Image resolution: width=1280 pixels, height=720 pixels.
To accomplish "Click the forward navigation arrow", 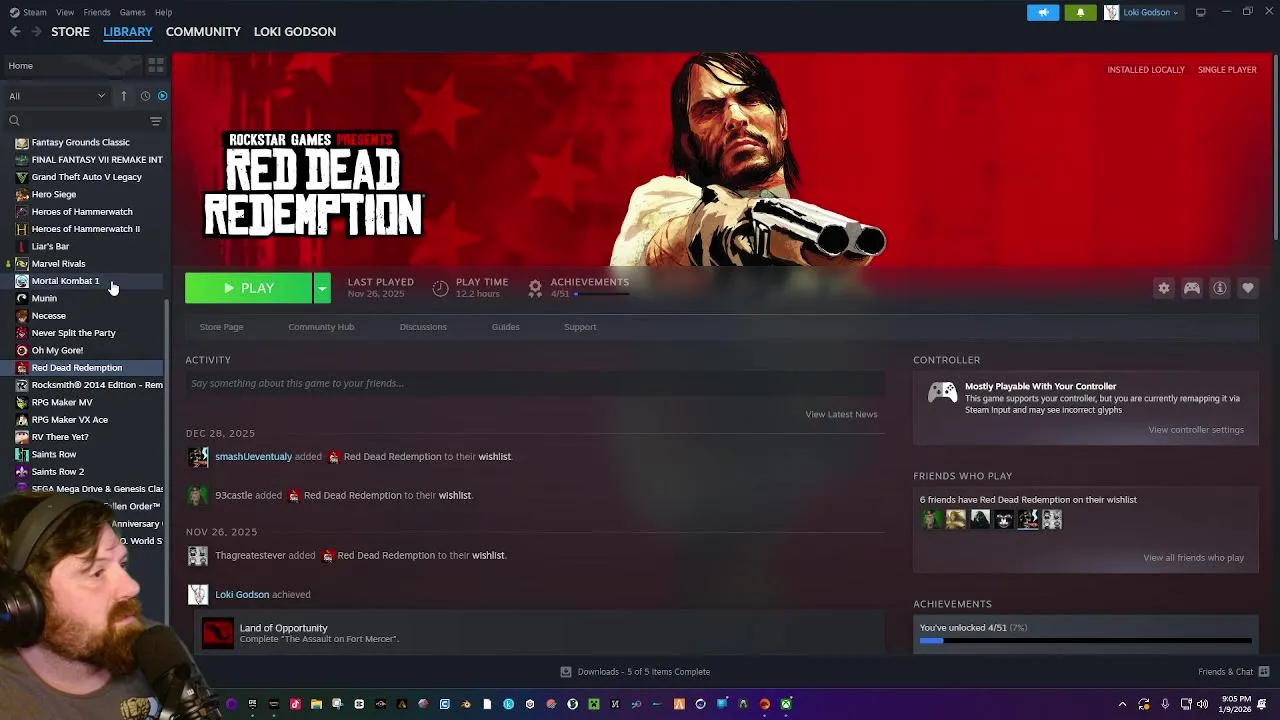I will pyautogui.click(x=36, y=32).
